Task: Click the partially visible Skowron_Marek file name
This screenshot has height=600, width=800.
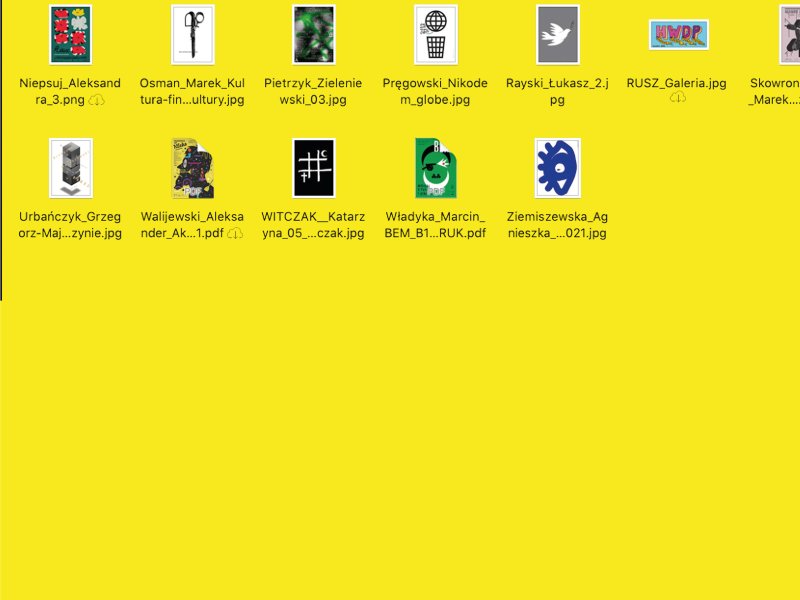Action: [x=774, y=91]
